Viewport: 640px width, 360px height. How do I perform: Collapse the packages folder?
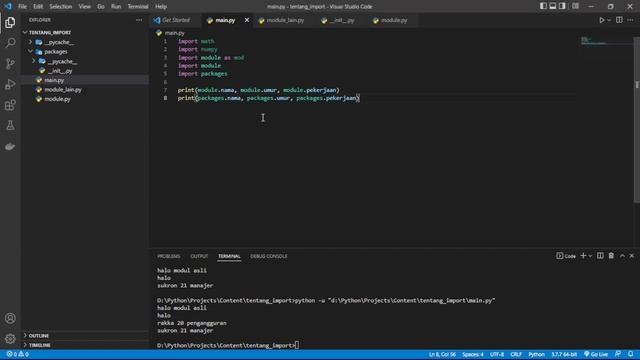coord(30,51)
